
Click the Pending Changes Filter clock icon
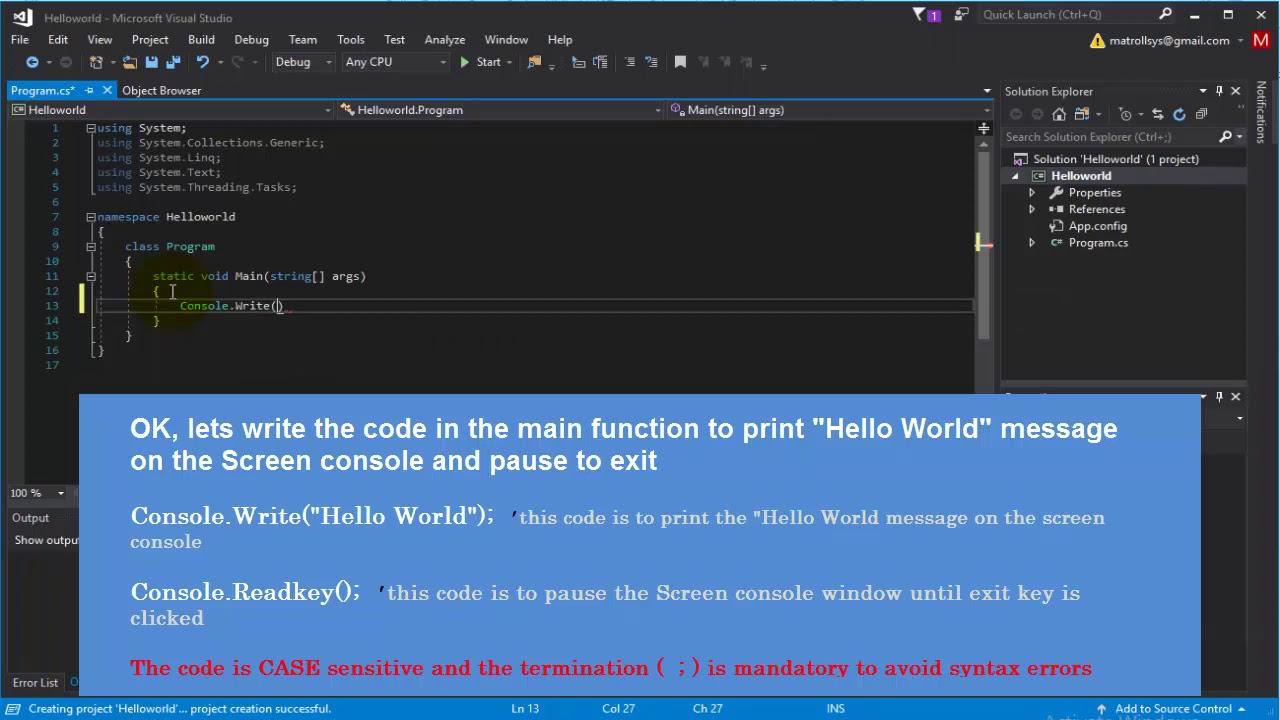coord(1126,114)
